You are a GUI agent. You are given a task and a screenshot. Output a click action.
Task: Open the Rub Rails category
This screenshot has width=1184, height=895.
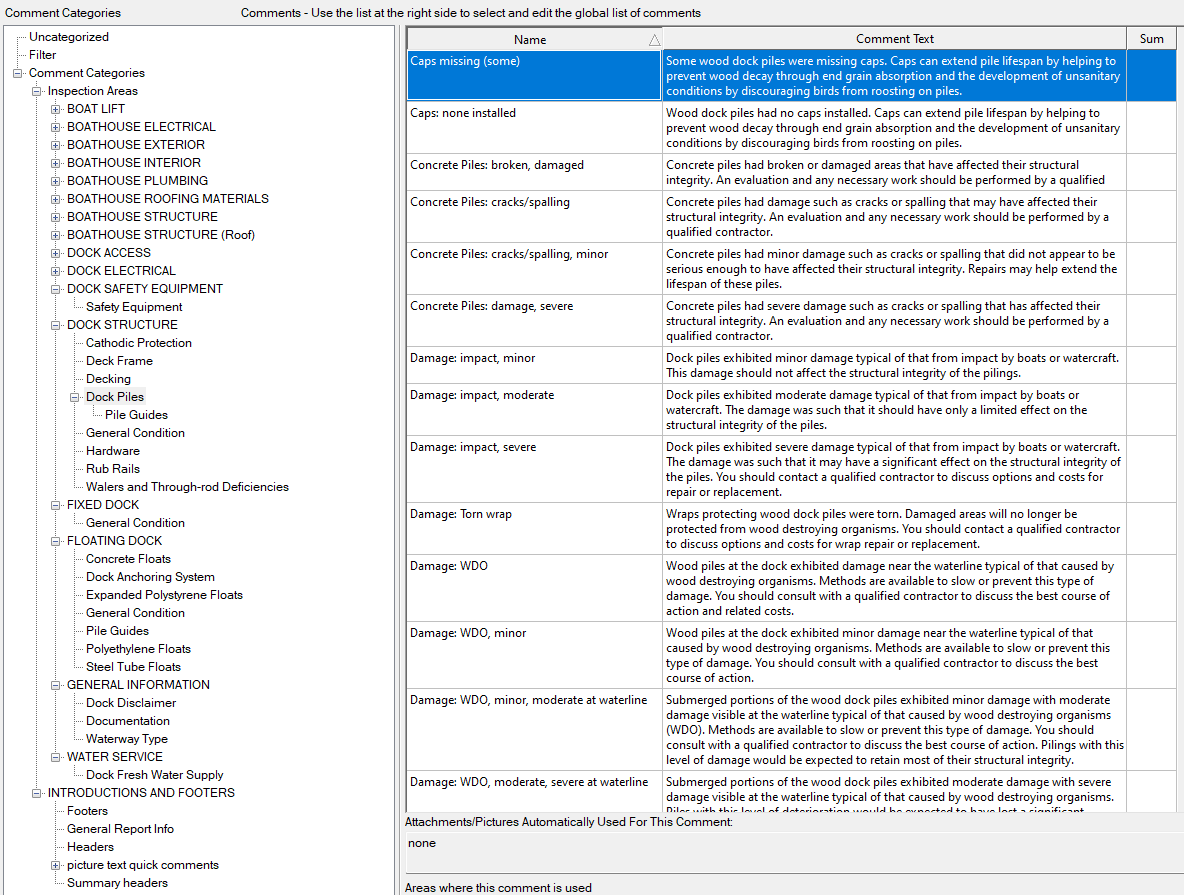tap(113, 469)
